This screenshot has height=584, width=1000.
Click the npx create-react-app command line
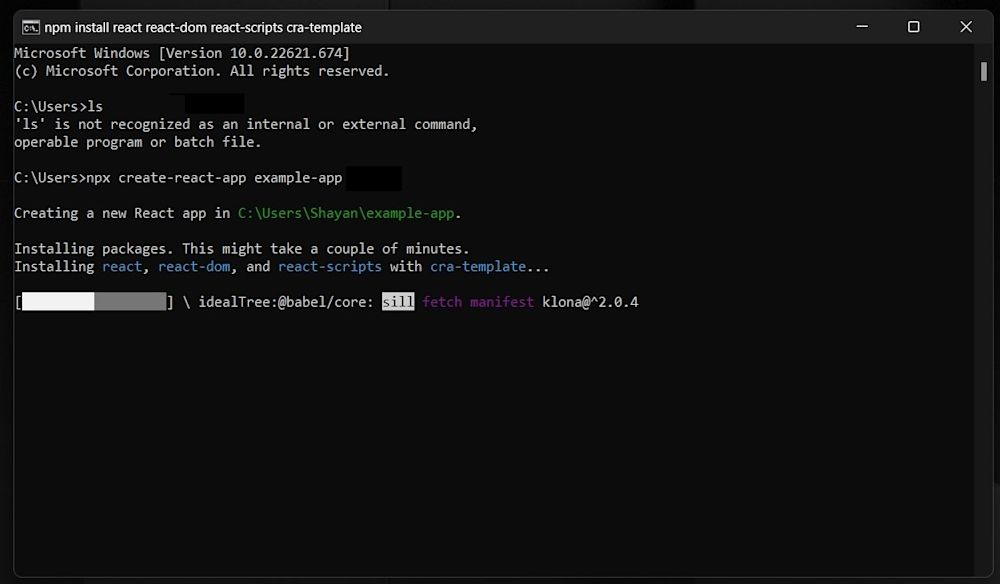[180, 177]
